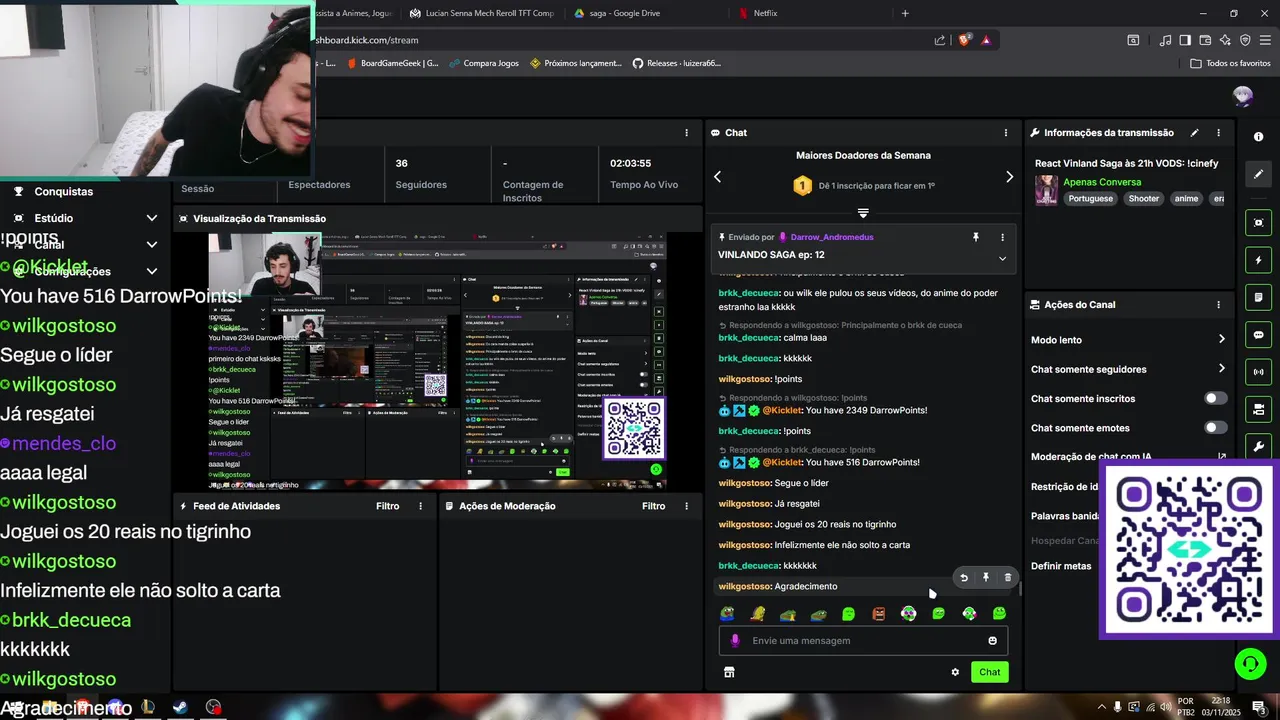Expand the pinned VINLANDO SAGA message
The image size is (1280, 720).
point(1002,258)
